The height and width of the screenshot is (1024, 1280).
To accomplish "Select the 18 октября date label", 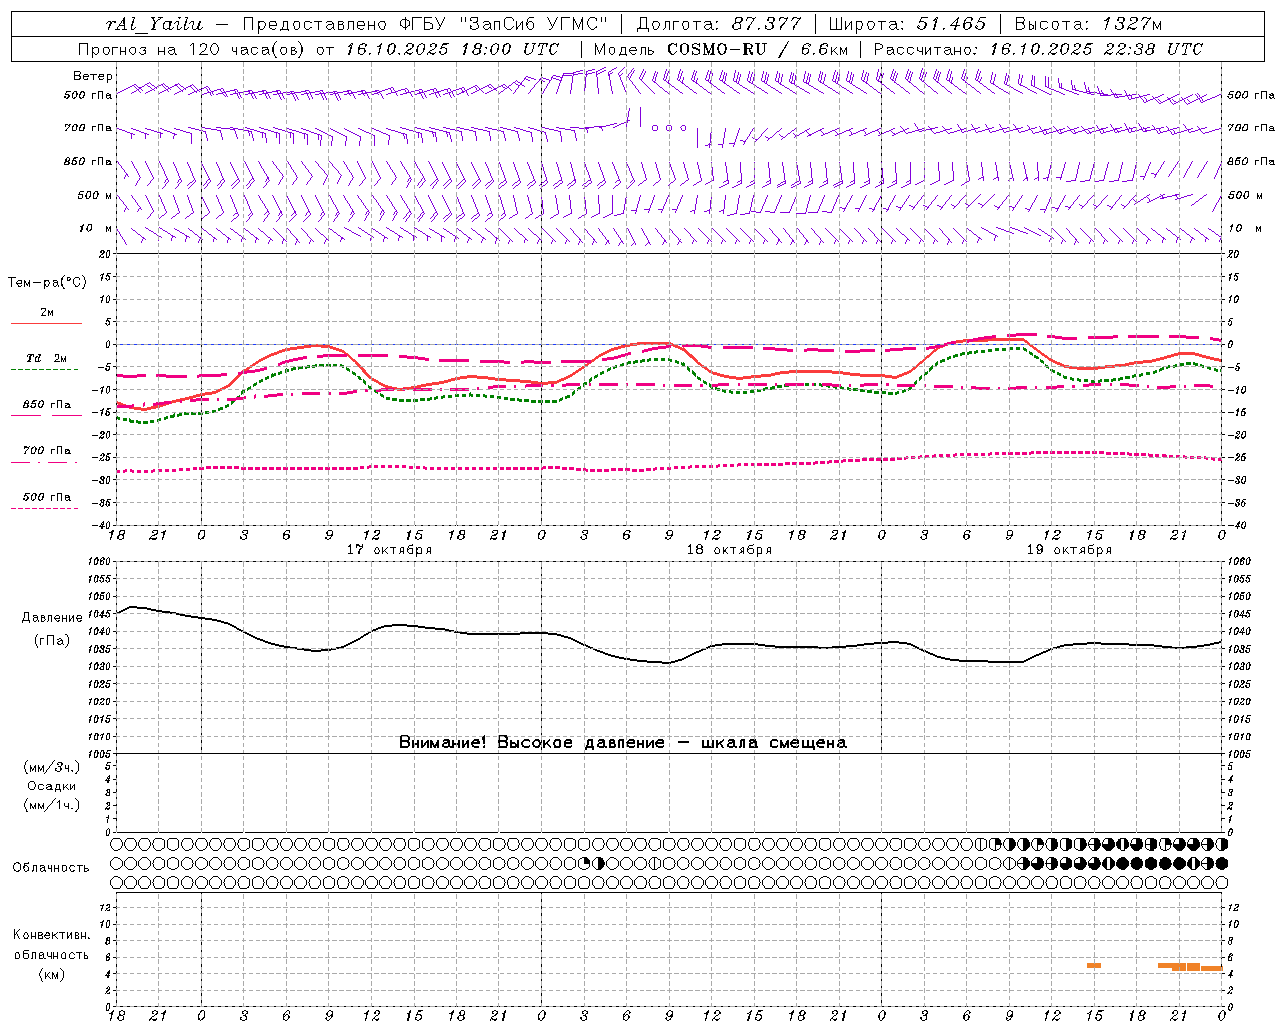I will pyautogui.click(x=729, y=550).
